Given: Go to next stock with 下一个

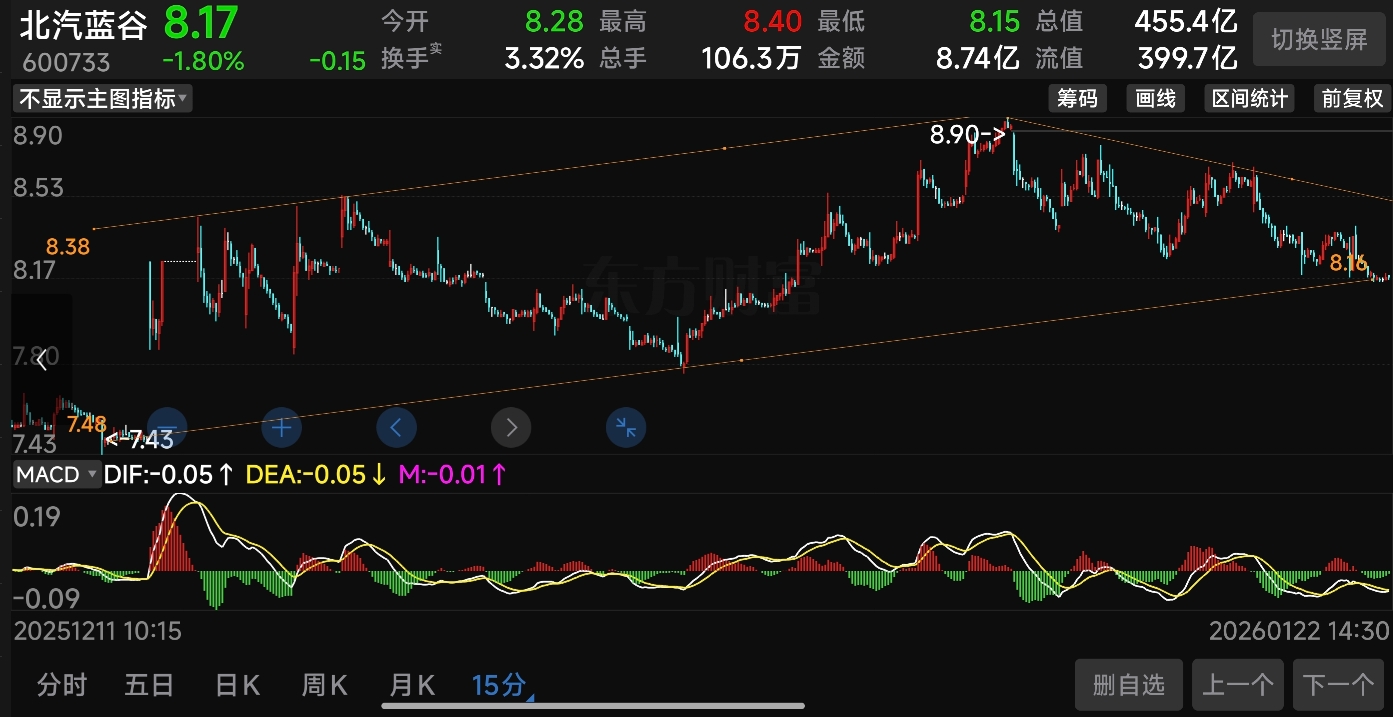Looking at the screenshot, I should pos(1339,685).
